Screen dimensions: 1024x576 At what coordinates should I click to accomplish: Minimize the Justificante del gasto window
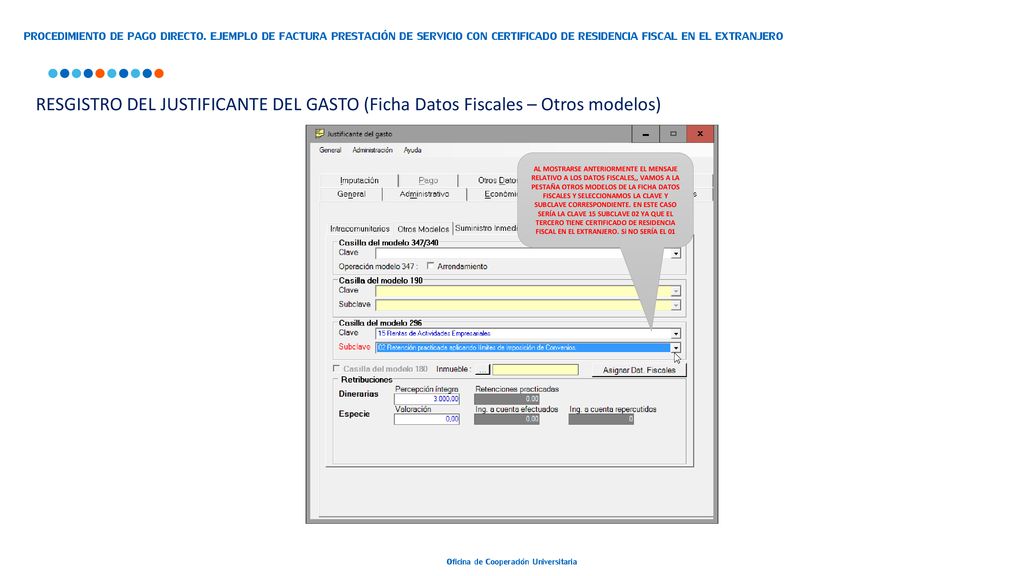coord(646,134)
